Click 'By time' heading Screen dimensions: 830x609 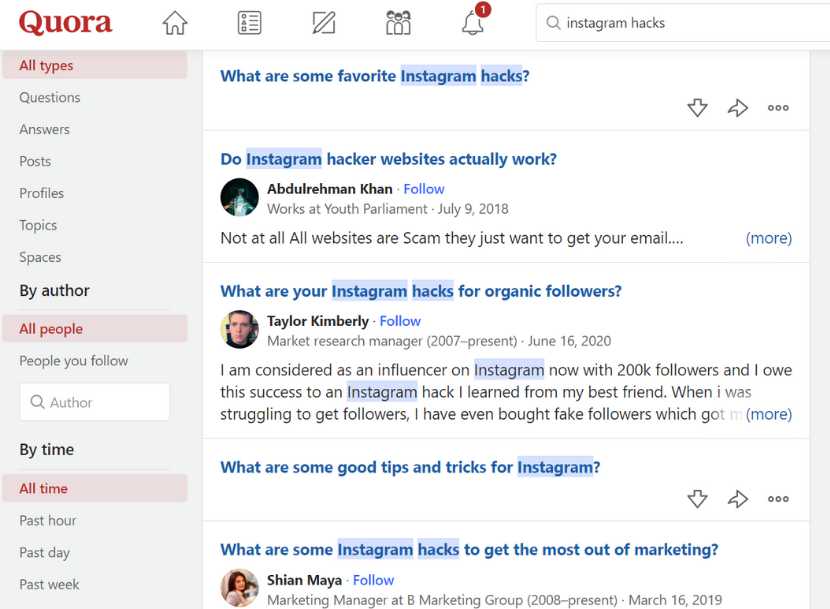tap(47, 449)
